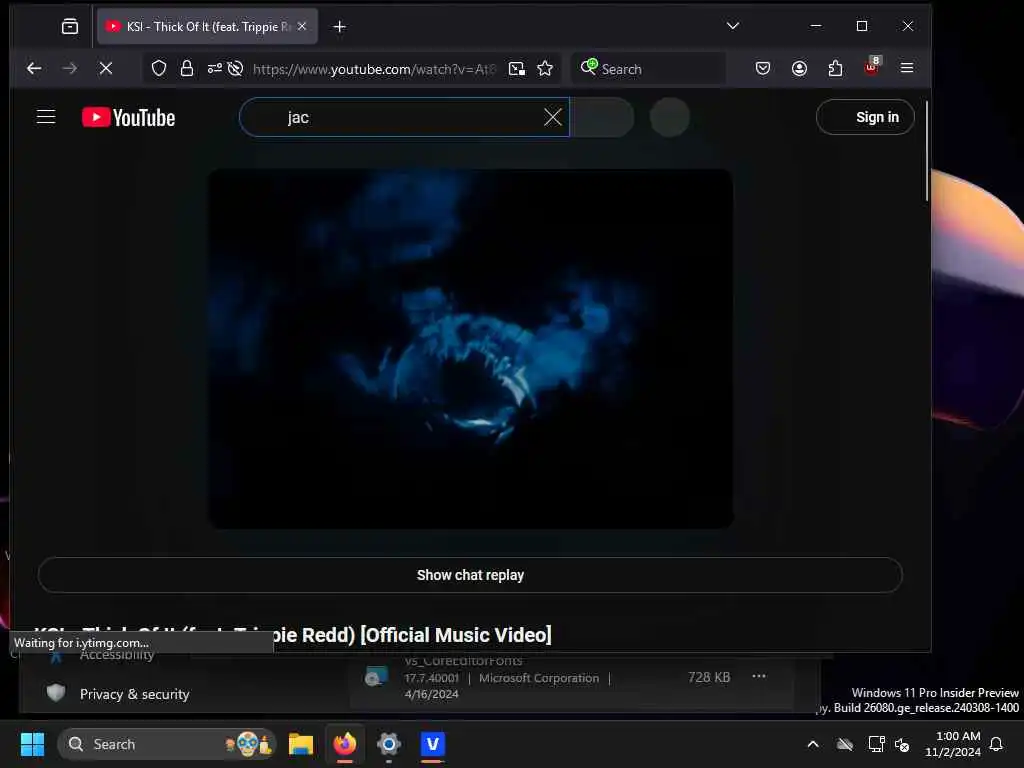Click the OneDrive cloud tray icon
The image size is (1024, 768).
pos(845,744)
